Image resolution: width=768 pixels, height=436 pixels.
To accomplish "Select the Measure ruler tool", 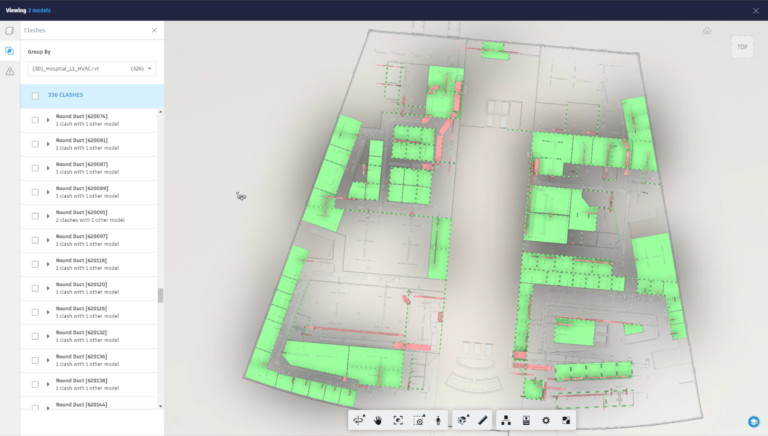I will coord(483,420).
